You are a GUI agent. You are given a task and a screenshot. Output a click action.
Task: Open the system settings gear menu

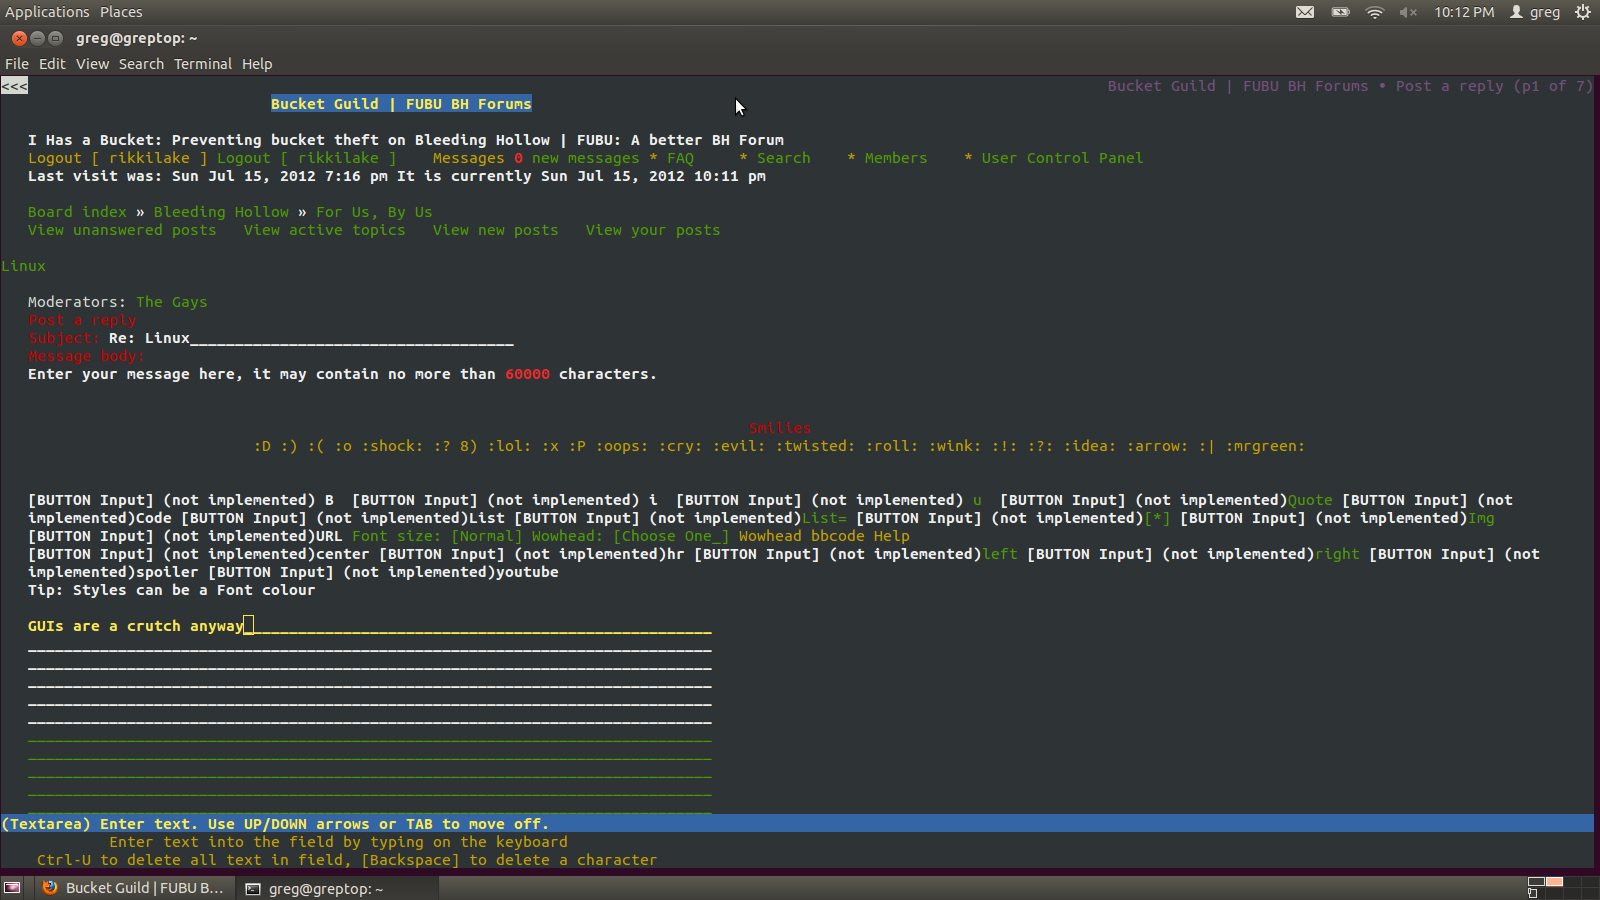[1582, 12]
